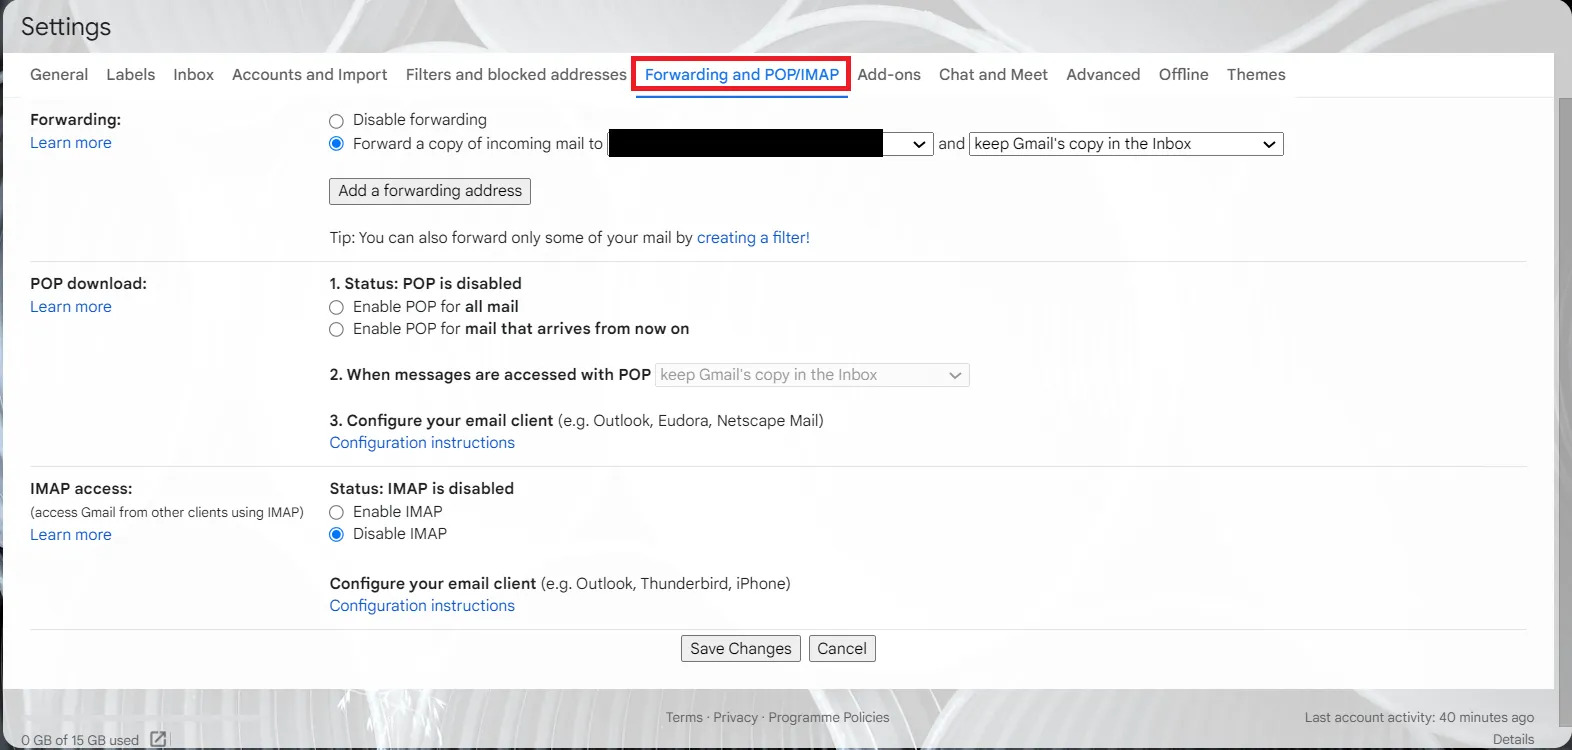Screen dimensions: 1572x750
Task: Click Status: POP is disabled text
Action: tap(426, 284)
